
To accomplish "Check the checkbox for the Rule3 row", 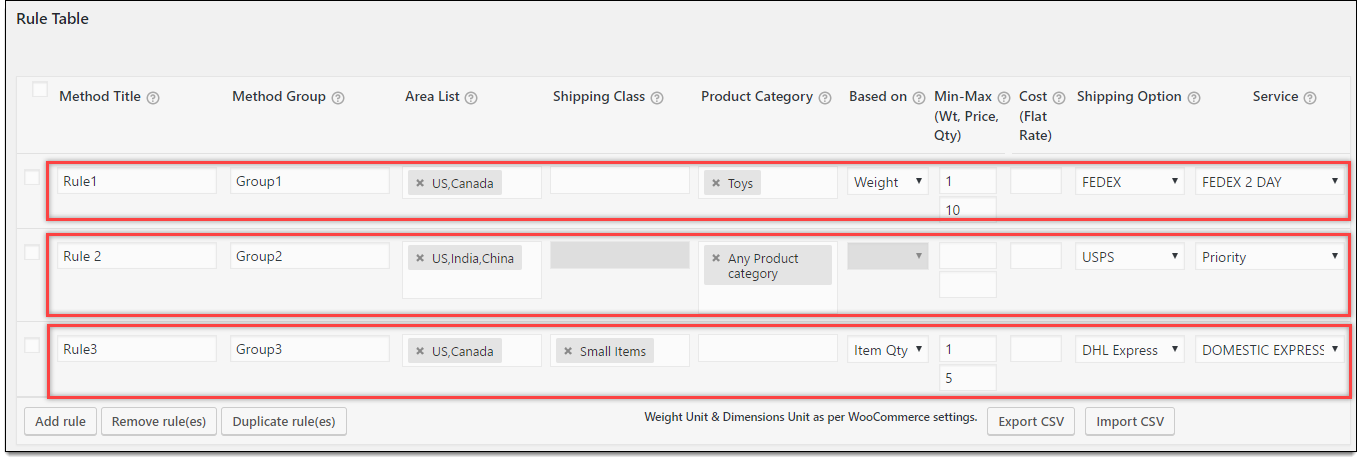I will click(x=32, y=346).
